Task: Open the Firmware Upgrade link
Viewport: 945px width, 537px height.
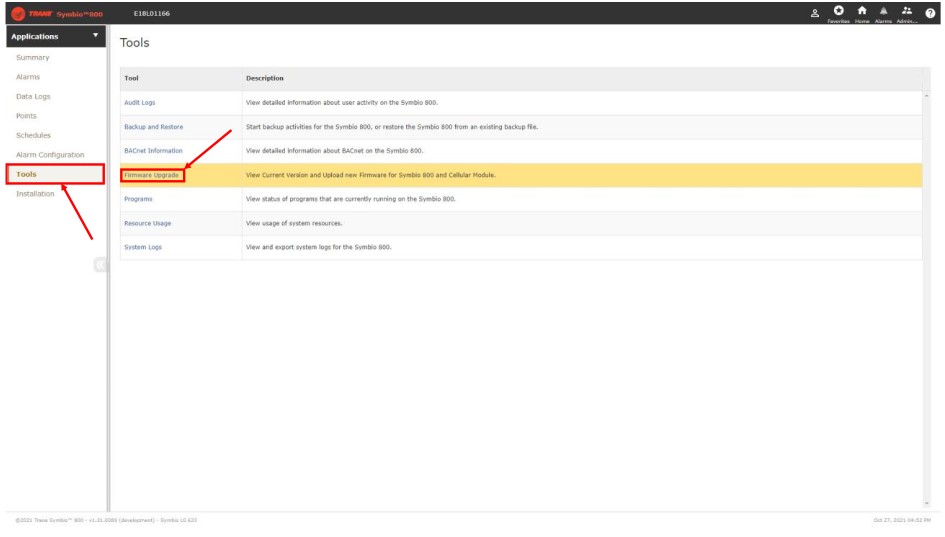Action: (151, 175)
